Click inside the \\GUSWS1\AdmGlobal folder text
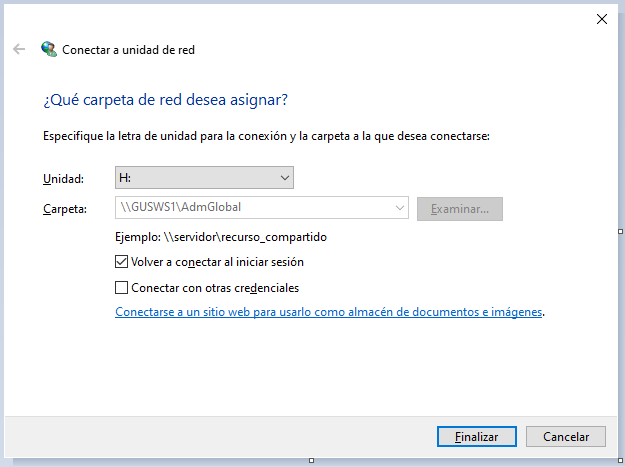The image size is (625, 467). (x=181, y=207)
